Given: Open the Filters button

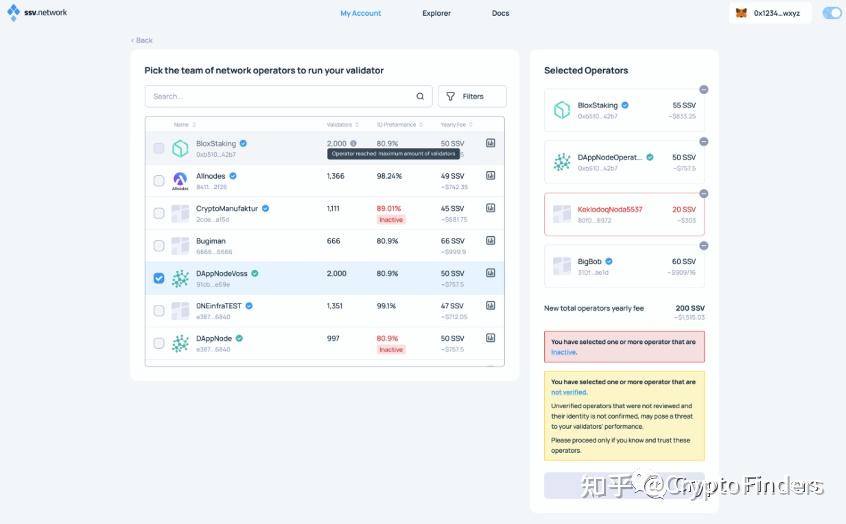Looking at the screenshot, I should coord(472,96).
